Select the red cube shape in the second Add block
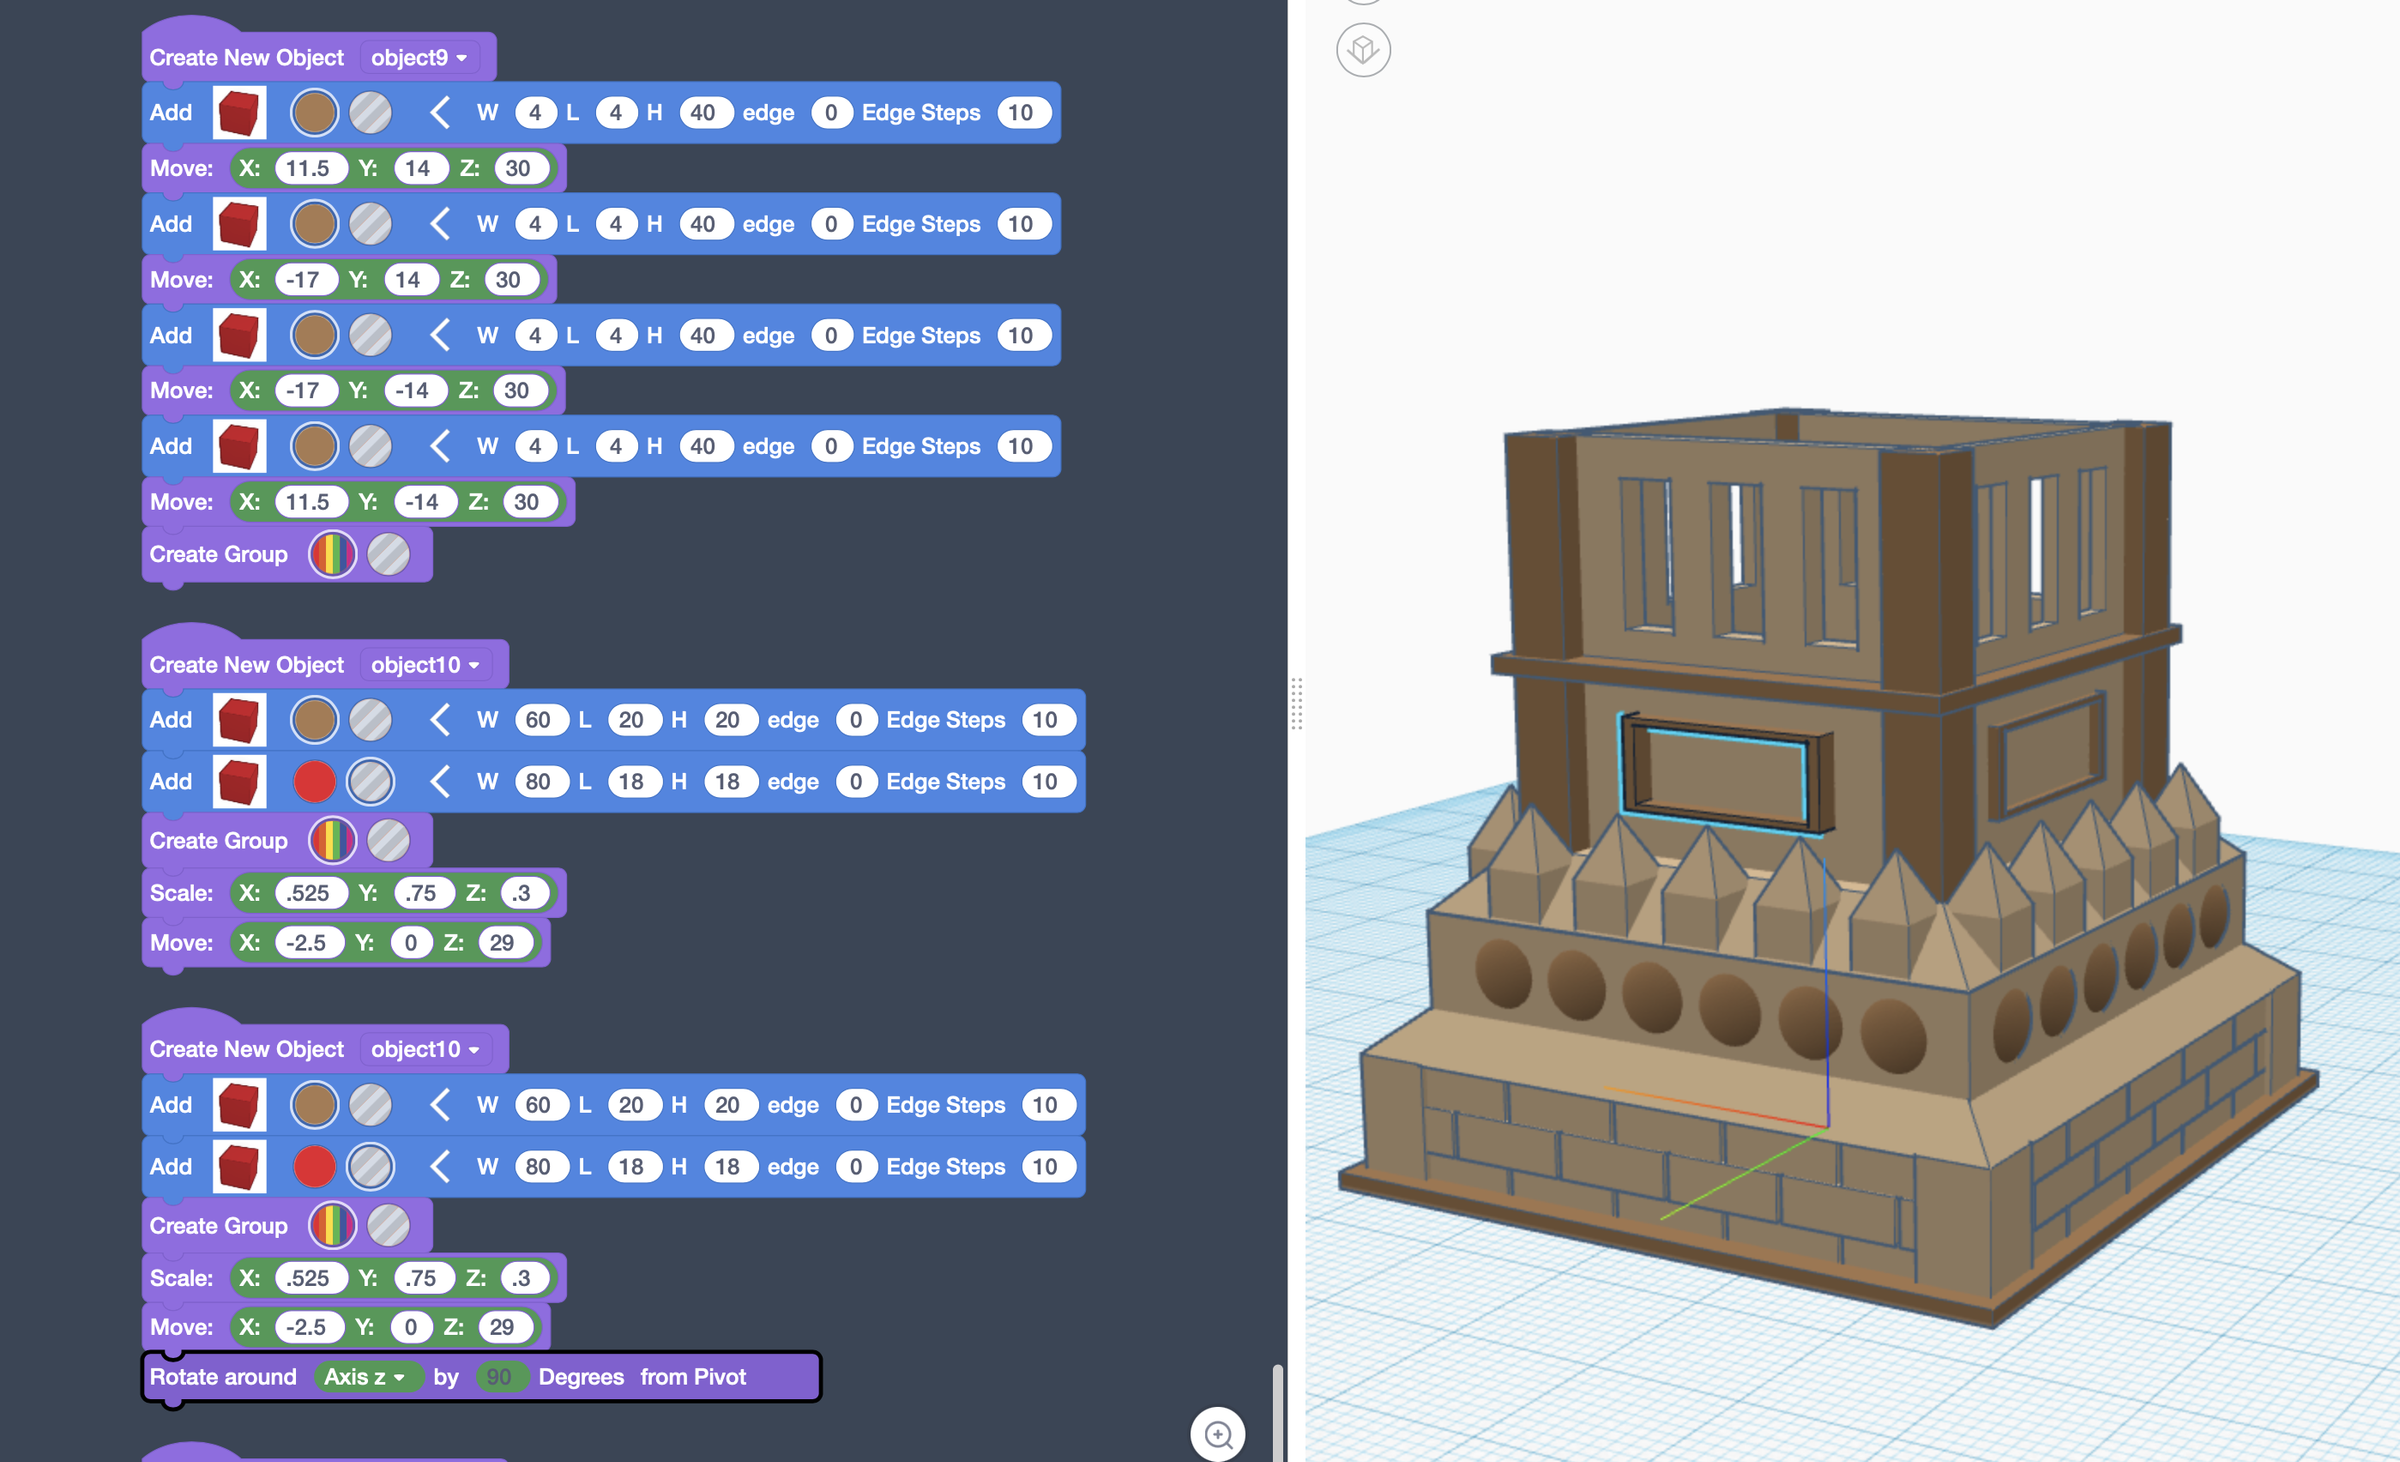The image size is (2400, 1462). [x=238, y=224]
